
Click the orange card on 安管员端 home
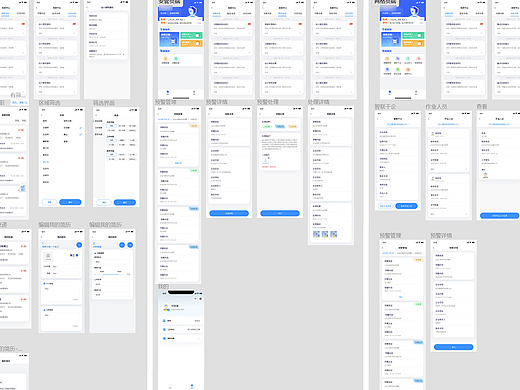[191, 43]
